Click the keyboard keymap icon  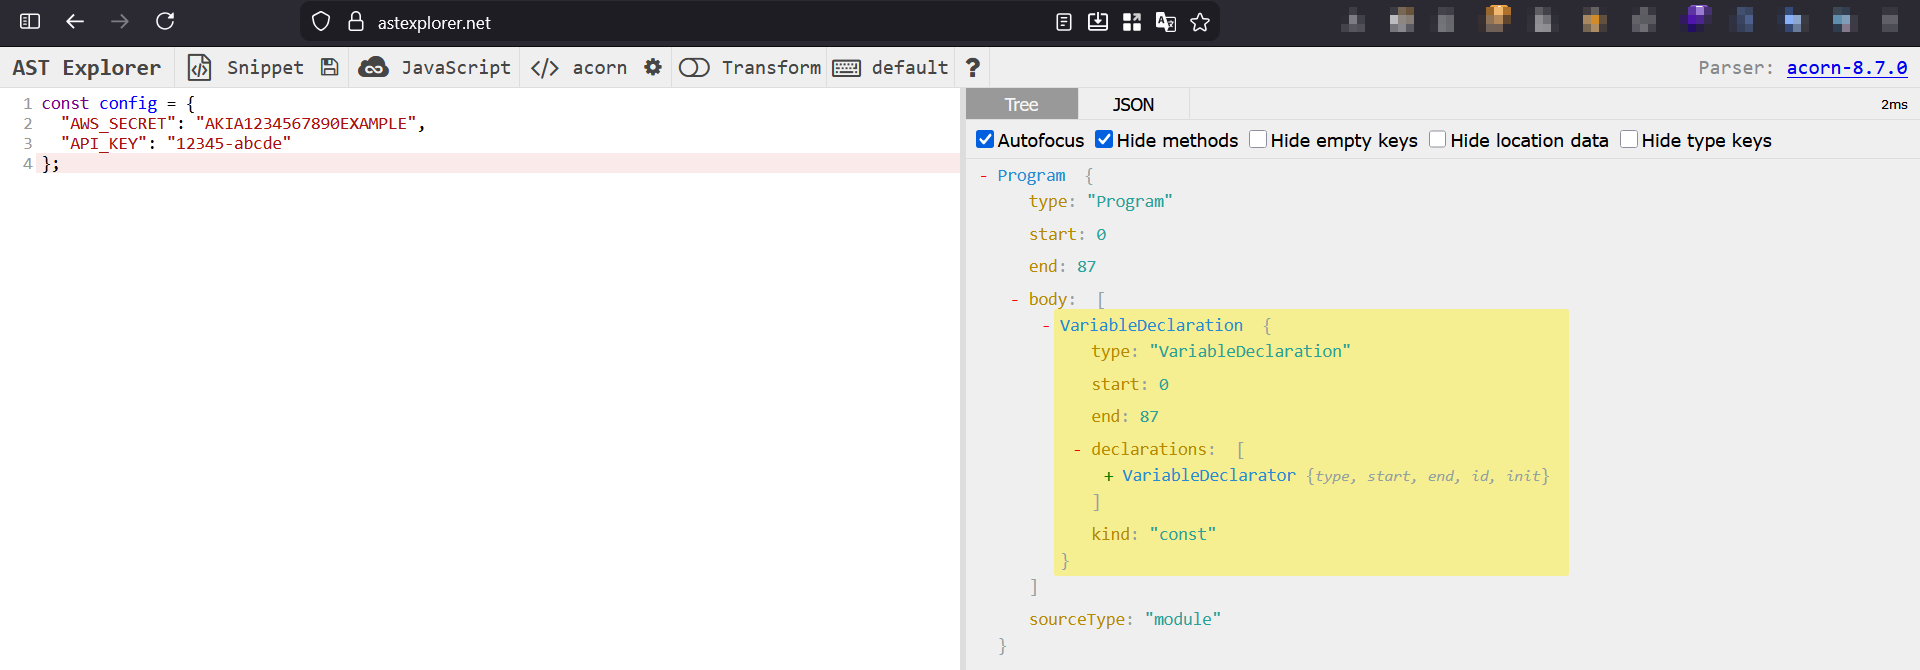click(x=846, y=68)
